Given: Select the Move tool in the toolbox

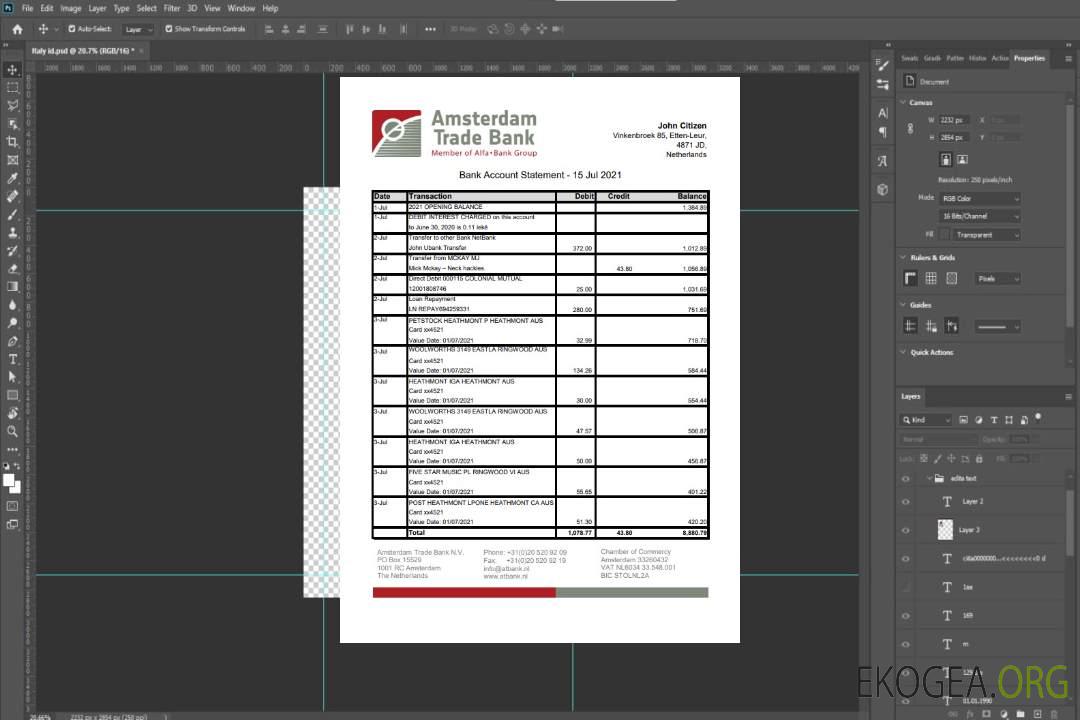Looking at the screenshot, I should (x=12, y=70).
